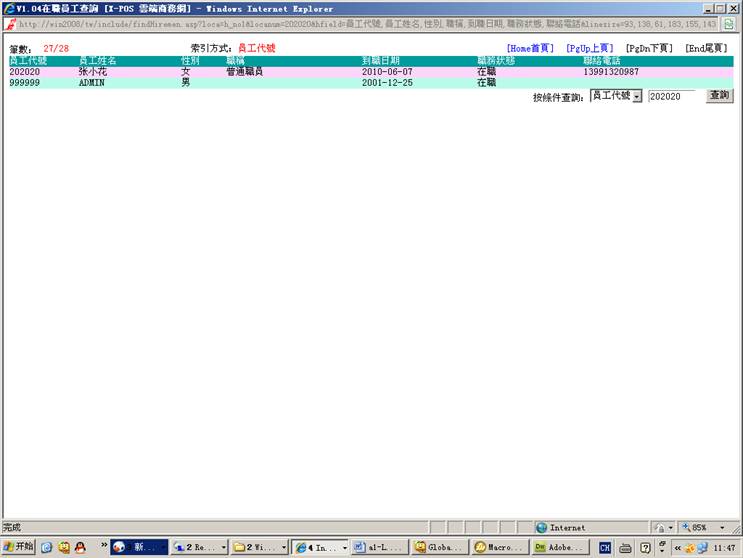The width and height of the screenshot is (743, 558).
Task: Click the compatibility icon beside the address bar
Action: [x=731, y=23]
